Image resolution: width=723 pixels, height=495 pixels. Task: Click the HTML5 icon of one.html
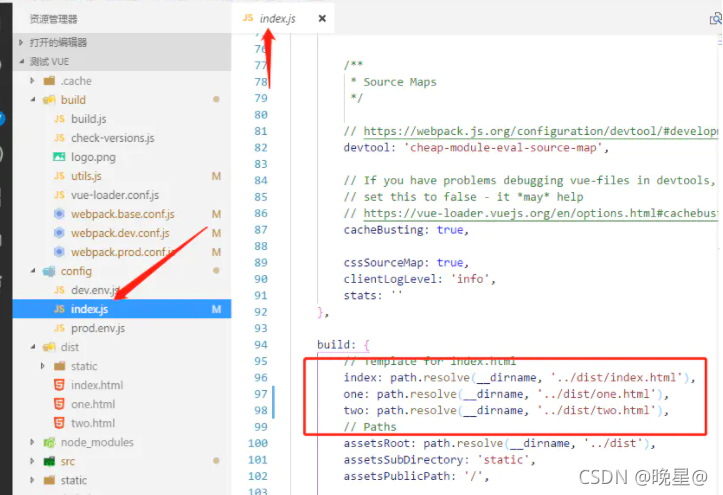click(x=59, y=404)
